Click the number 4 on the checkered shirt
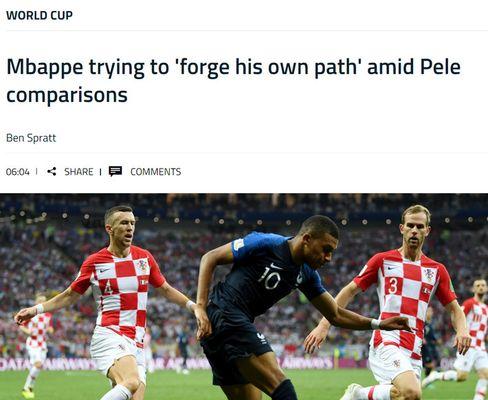The height and width of the screenshot is (400, 488). tap(108, 286)
